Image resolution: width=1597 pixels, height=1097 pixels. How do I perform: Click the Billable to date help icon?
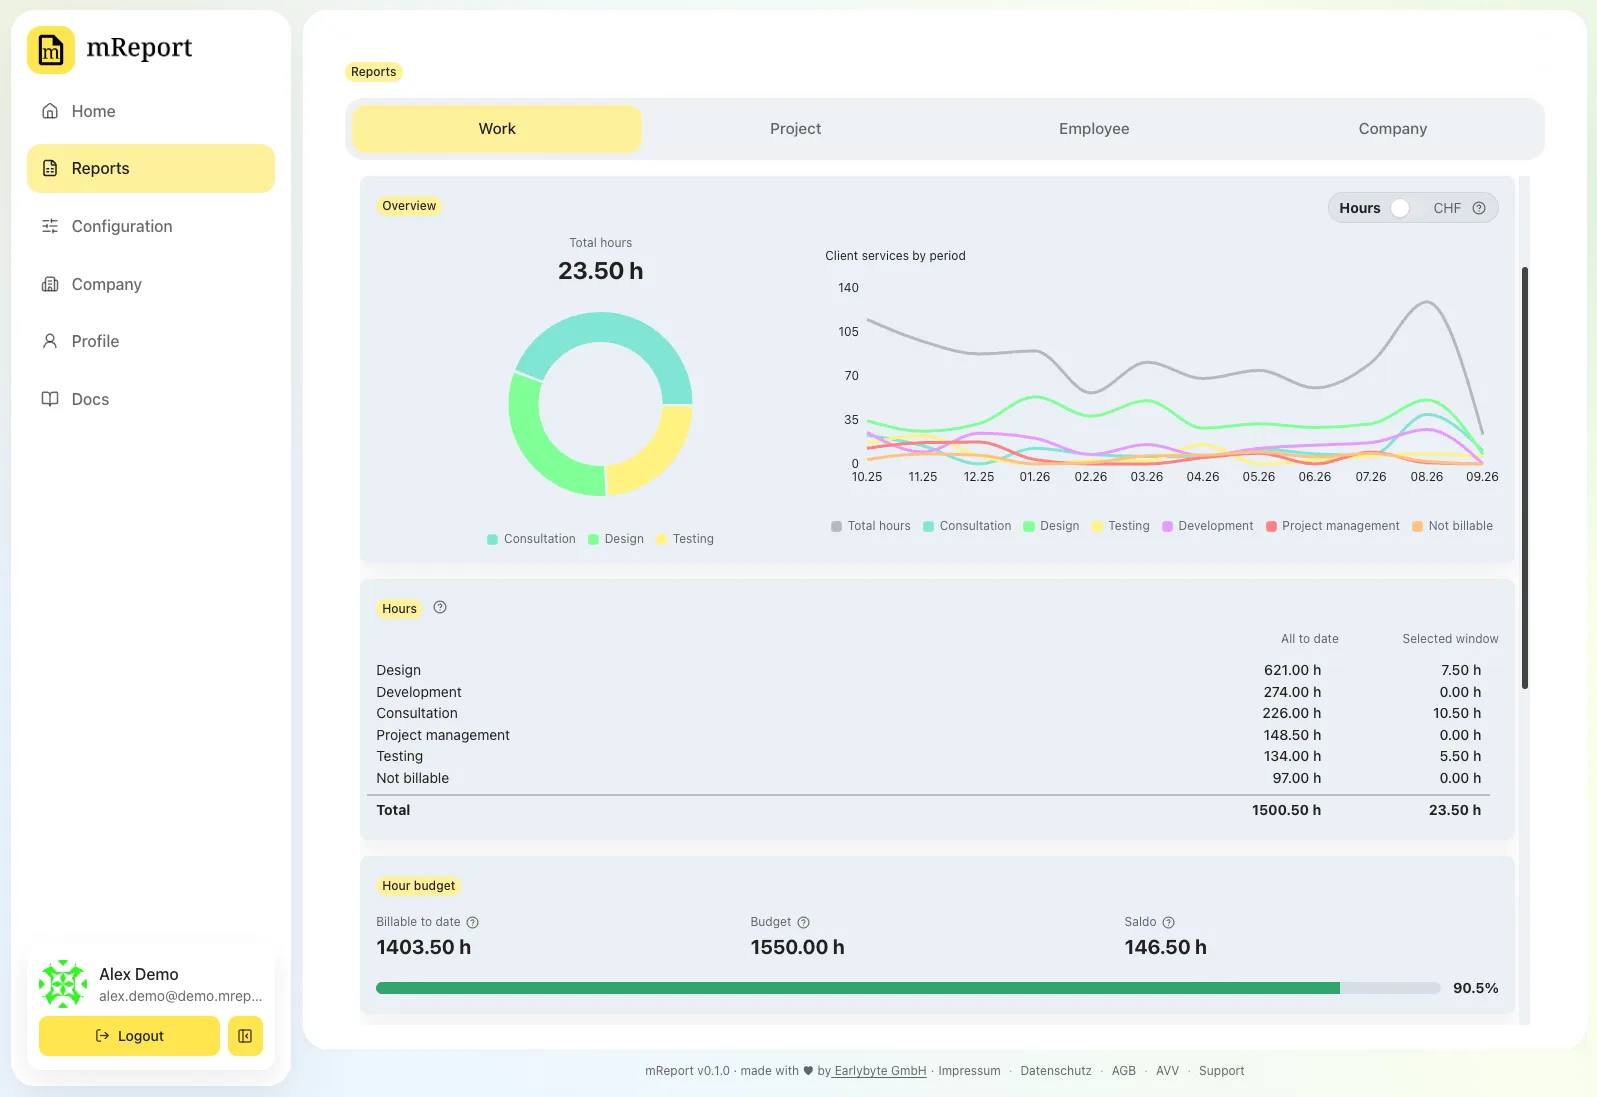tap(473, 922)
